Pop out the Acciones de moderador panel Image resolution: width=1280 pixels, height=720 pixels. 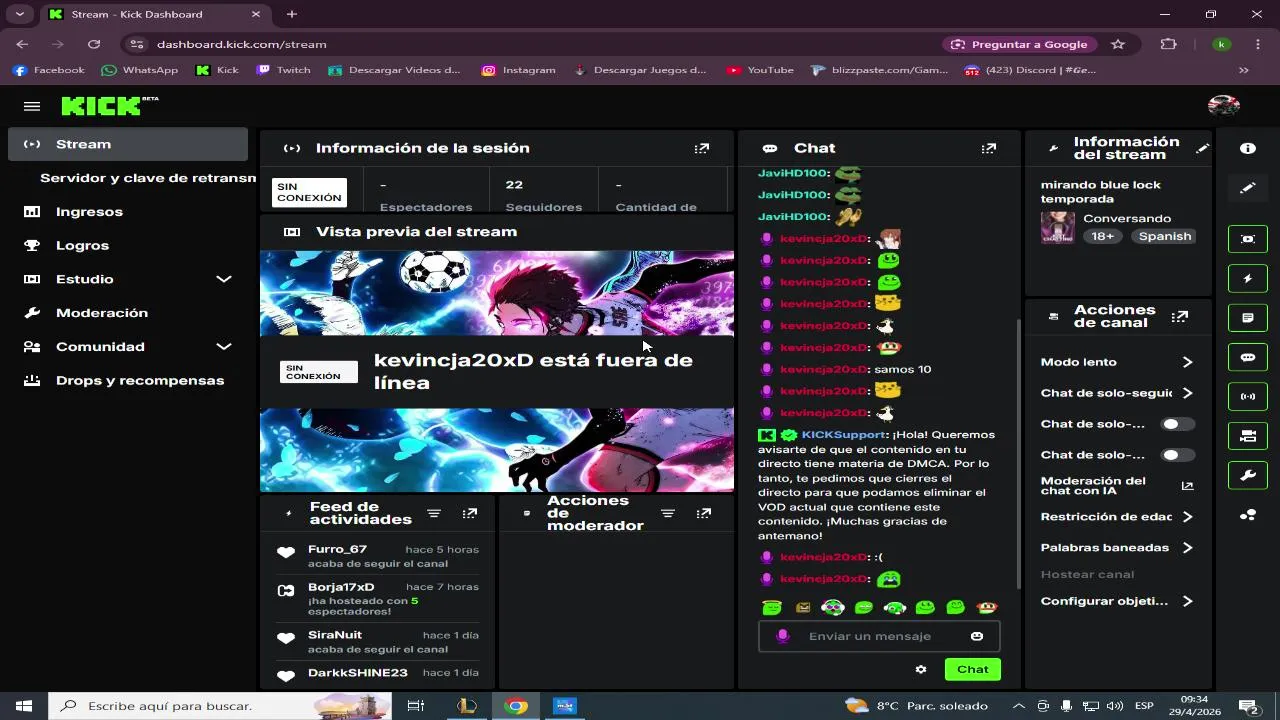coord(704,513)
